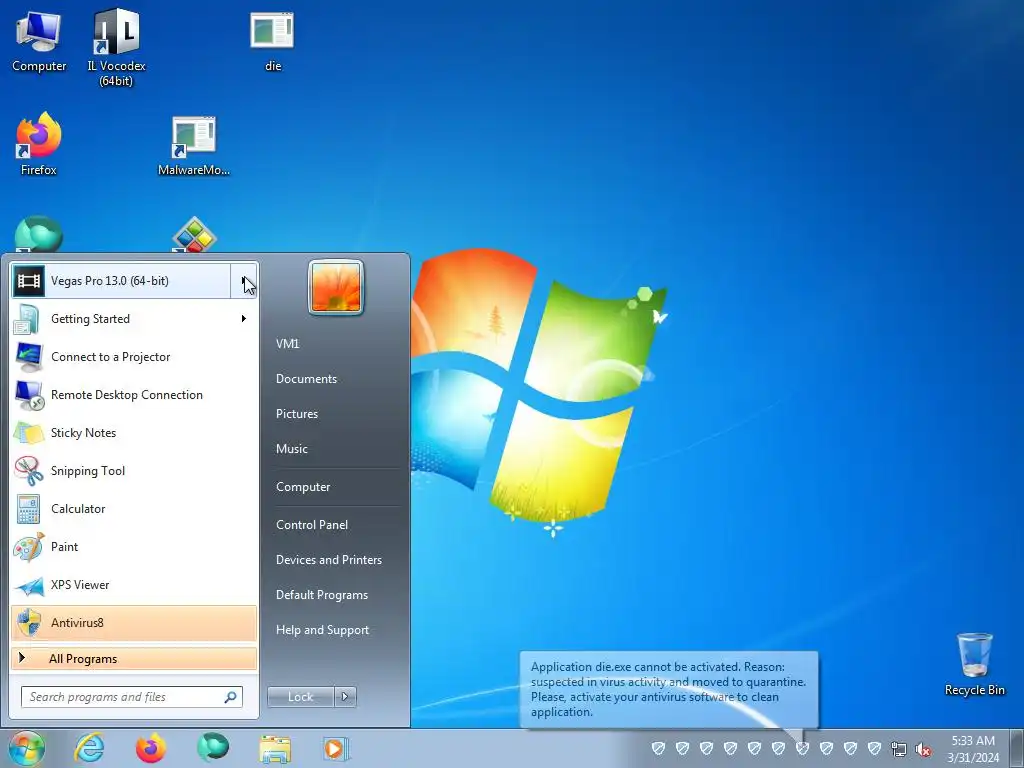Image resolution: width=1024 pixels, height=768 pixels.
Task: Open the arrow menu beside Lock
Action: coord(345,697)
